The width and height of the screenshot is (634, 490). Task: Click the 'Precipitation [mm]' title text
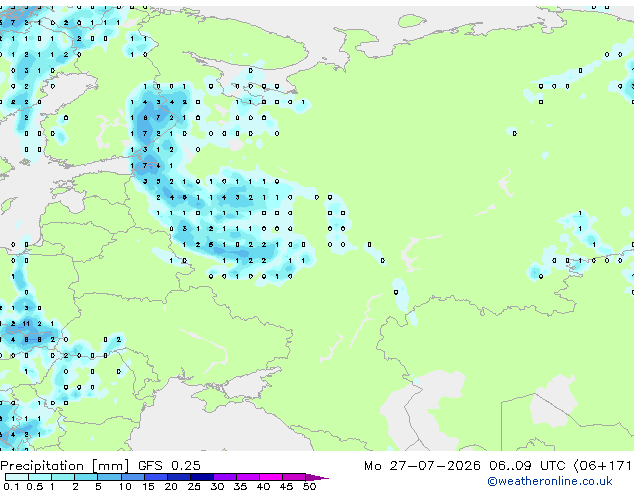(65, 466)
